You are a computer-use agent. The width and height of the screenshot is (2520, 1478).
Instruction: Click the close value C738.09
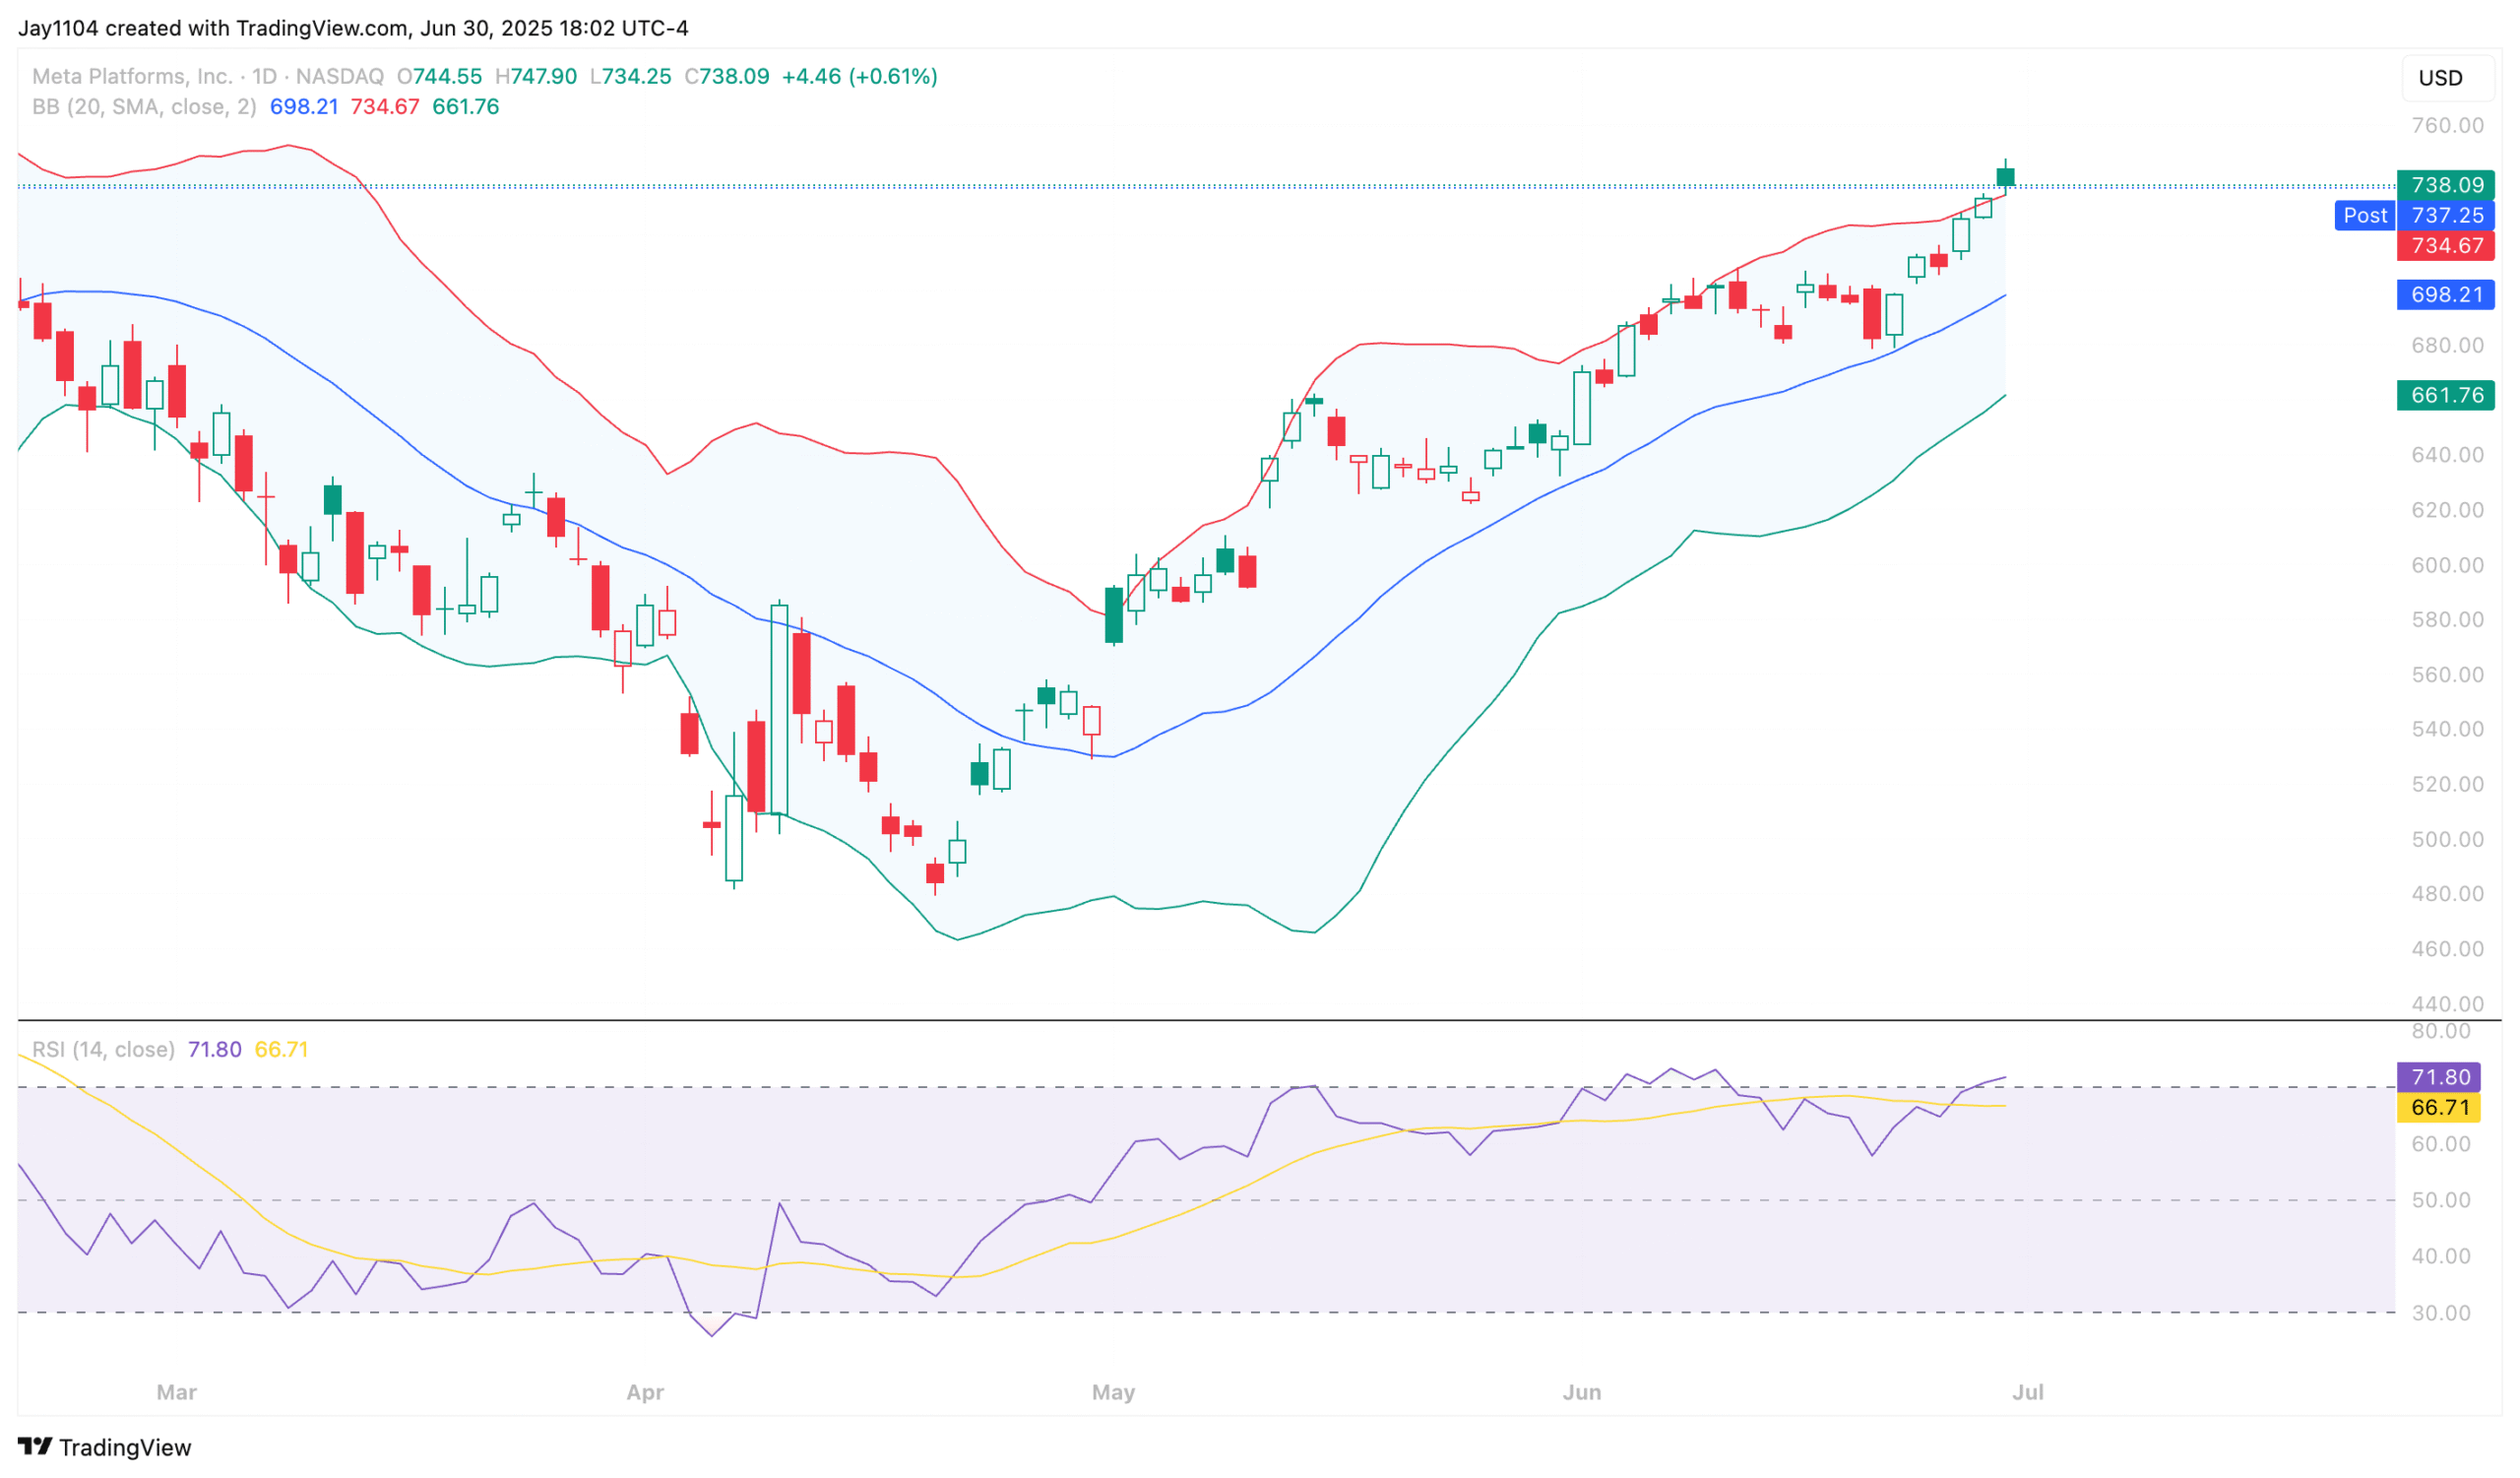click(727, 76)
